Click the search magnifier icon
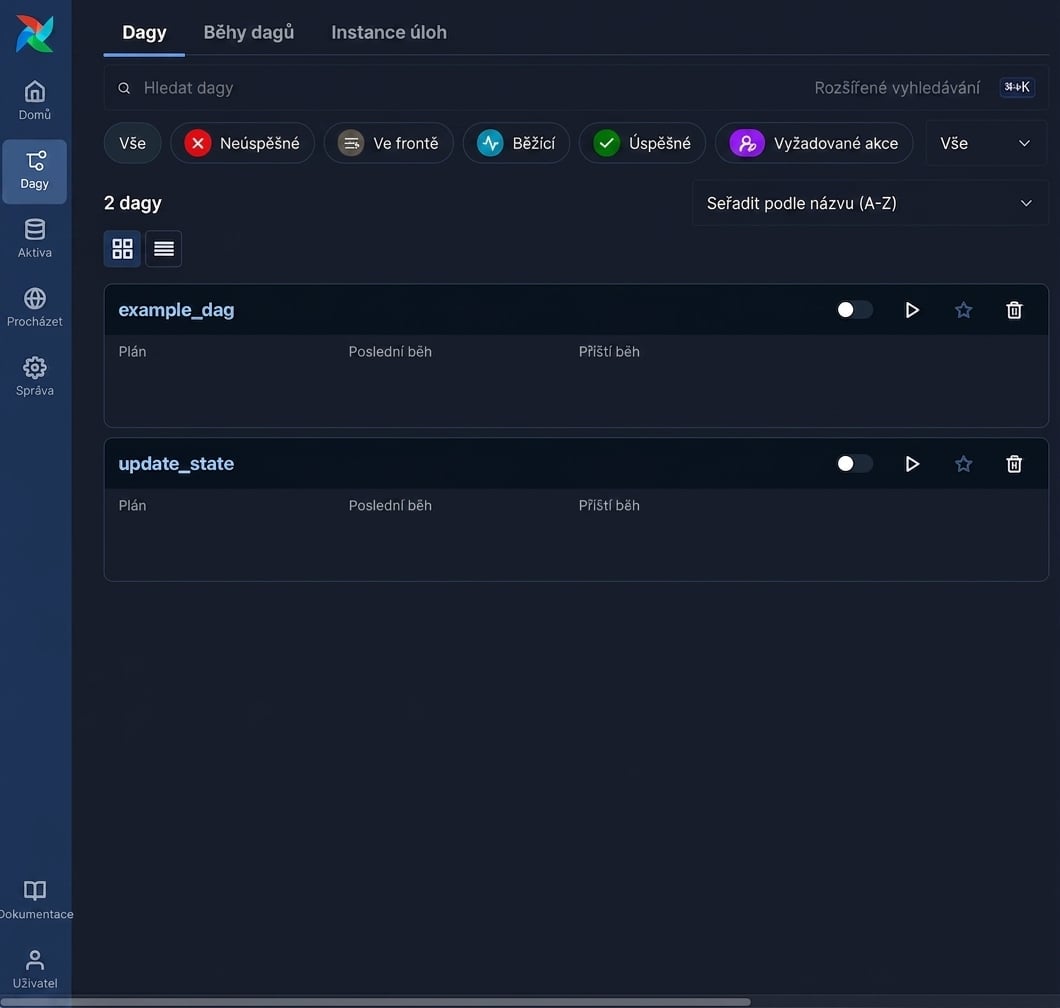The image size is (1060, 1008). tap(124, 88)
